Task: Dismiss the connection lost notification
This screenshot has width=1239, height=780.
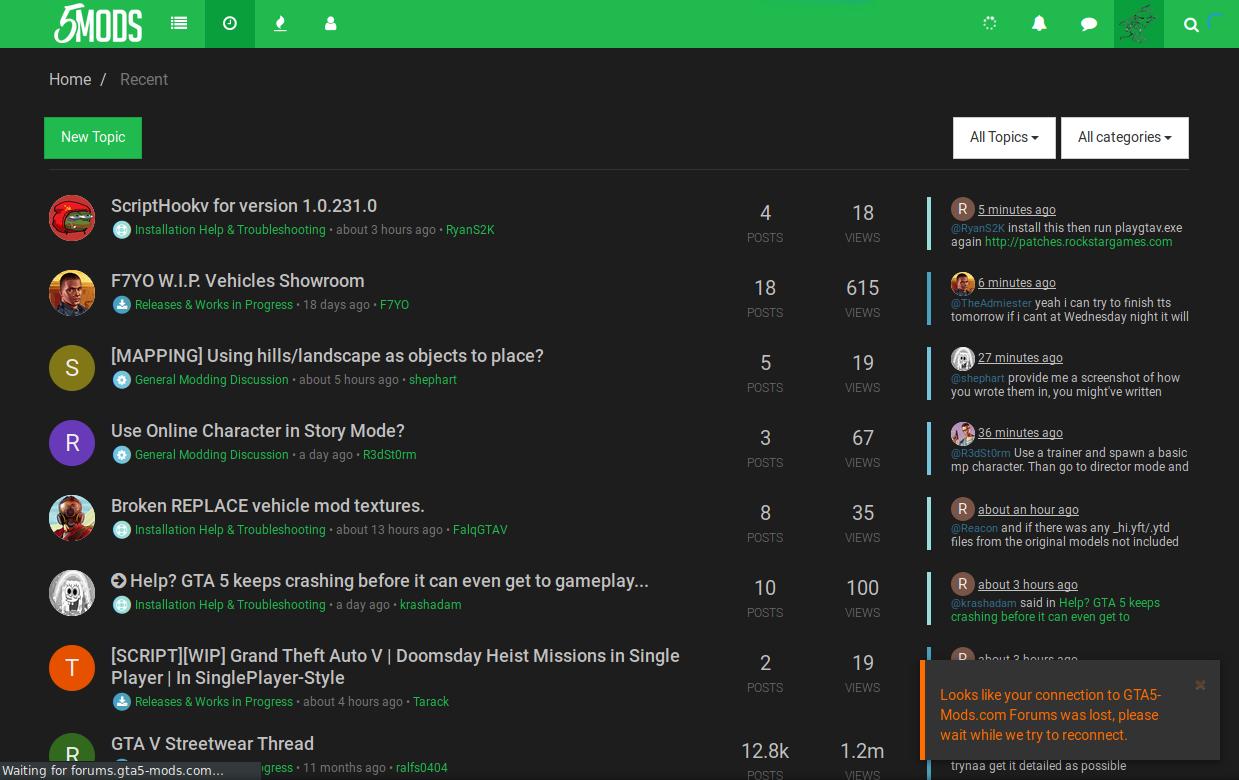Action: click(1200, 685)
